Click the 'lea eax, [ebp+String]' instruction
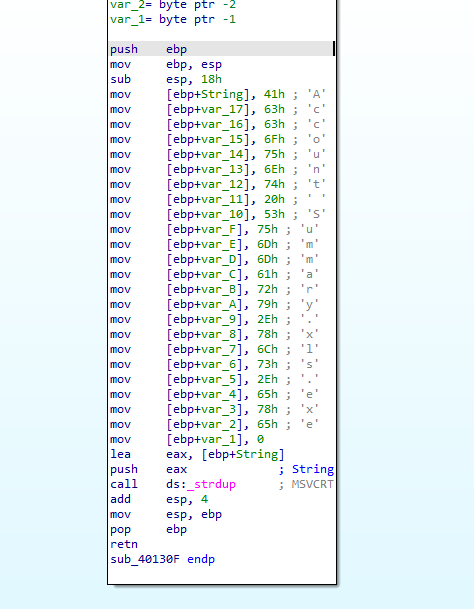Image resolution: width=474 pixels, height=609 pixels. coord(197,455)
